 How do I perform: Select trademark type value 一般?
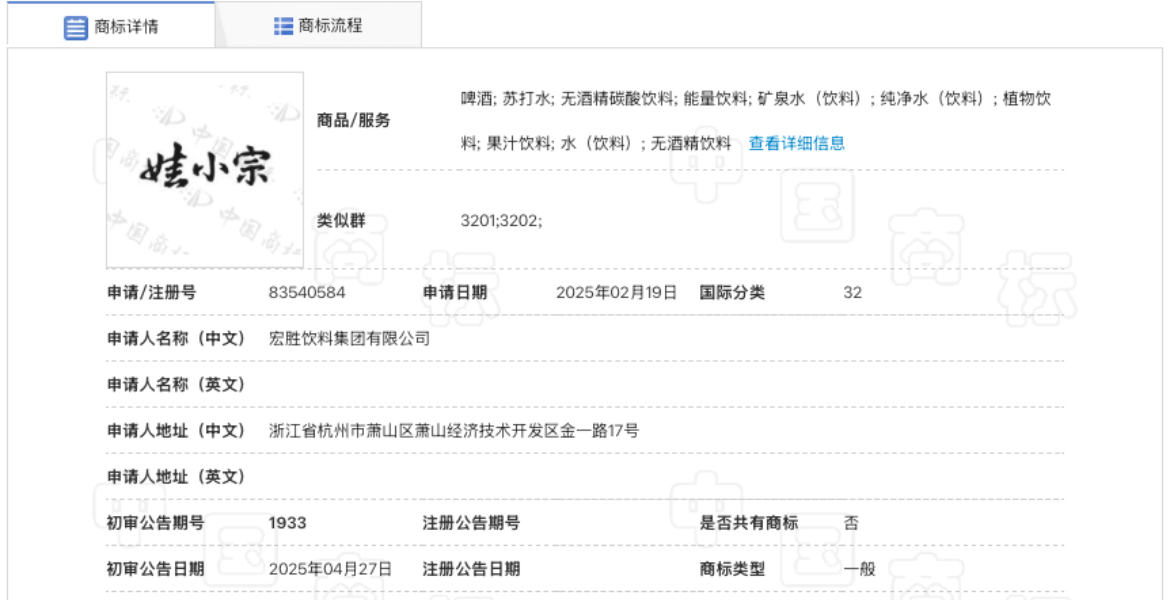click(x=859, y=569)
